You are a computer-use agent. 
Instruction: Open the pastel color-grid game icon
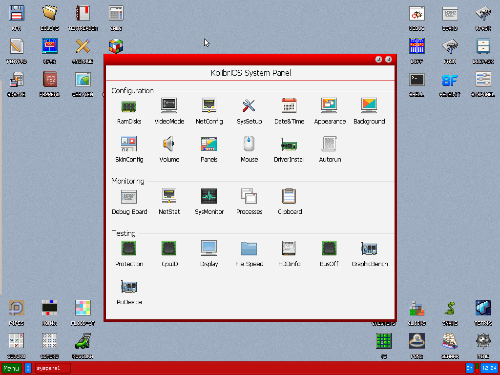[83, 308]
